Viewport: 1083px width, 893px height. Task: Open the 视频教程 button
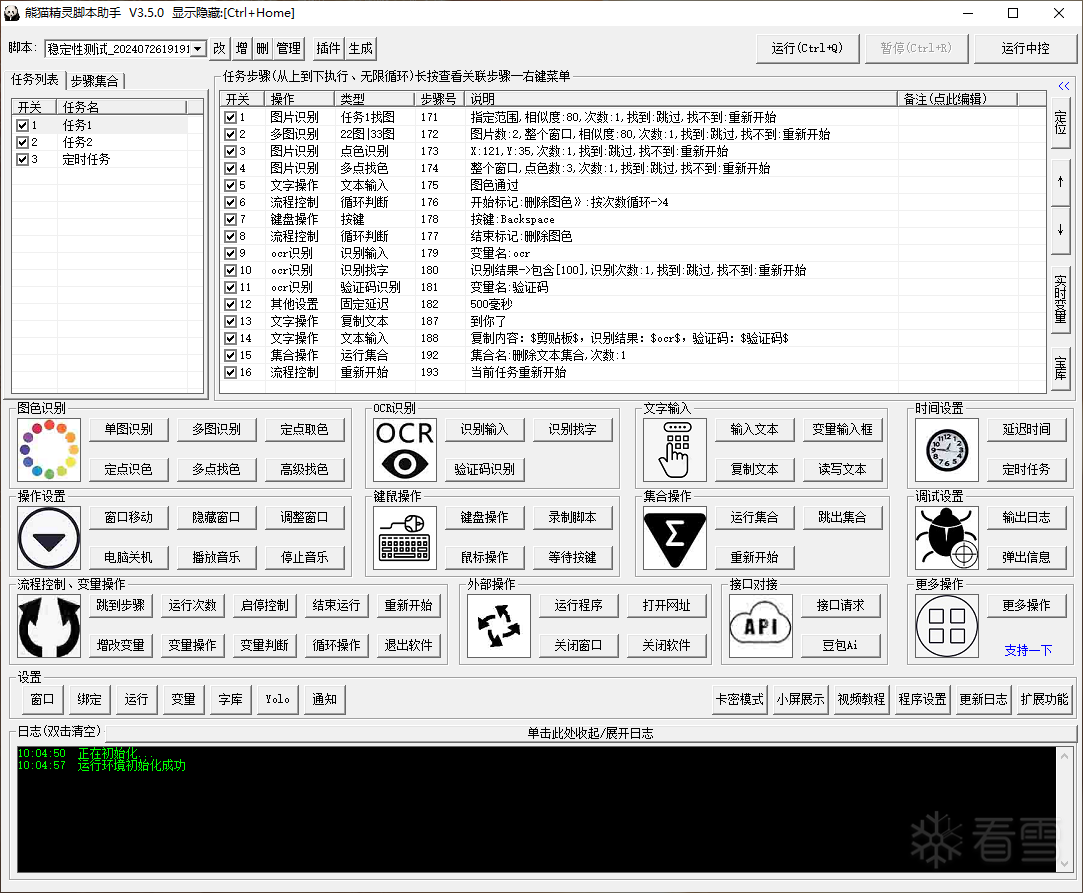click(x=861, y=700)
